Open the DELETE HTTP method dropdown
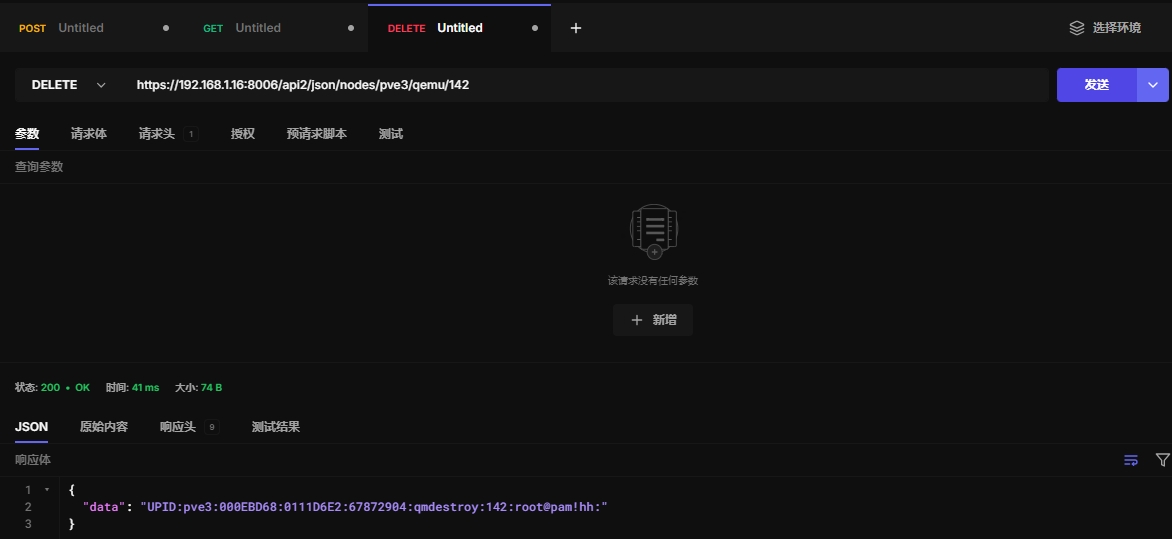 click(68, 85)
